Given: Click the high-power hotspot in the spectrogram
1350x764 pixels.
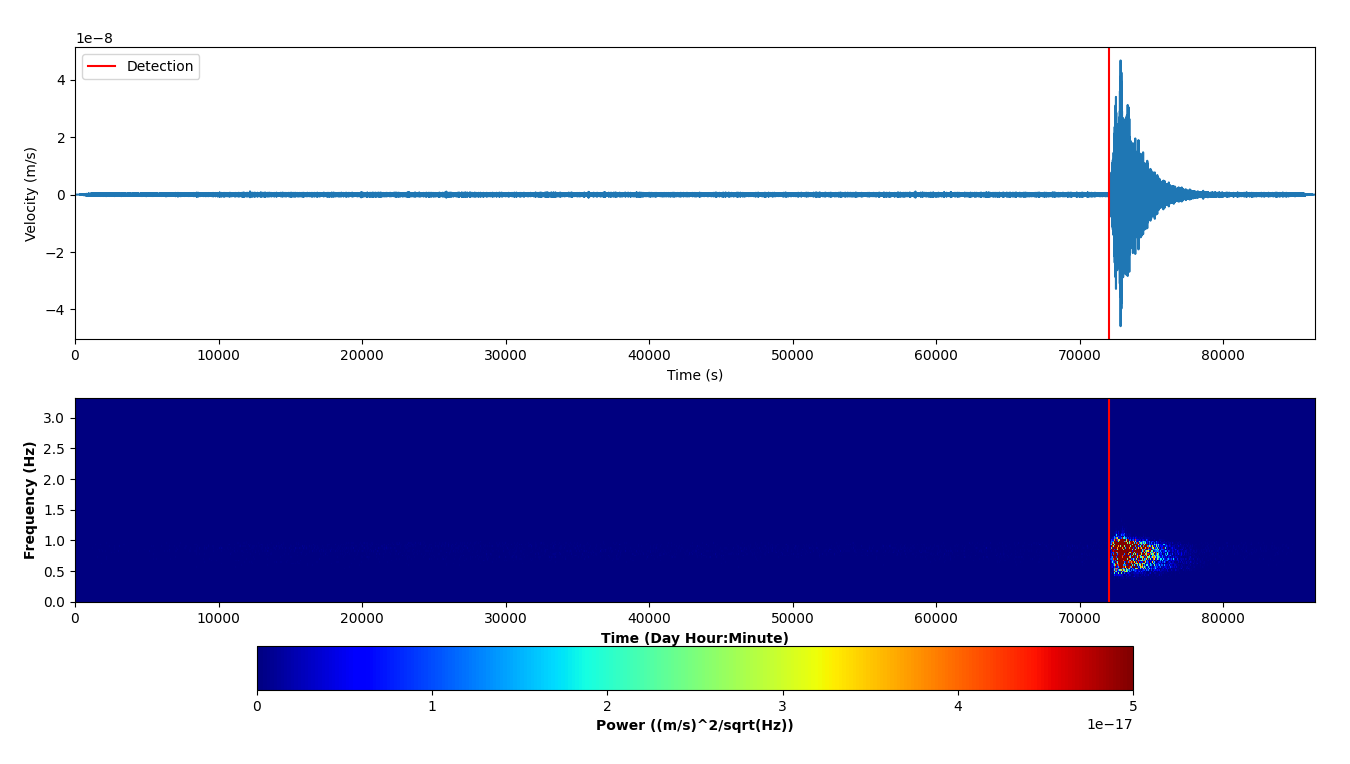Looking at the screenshot, I should (x=1124, y=551).
